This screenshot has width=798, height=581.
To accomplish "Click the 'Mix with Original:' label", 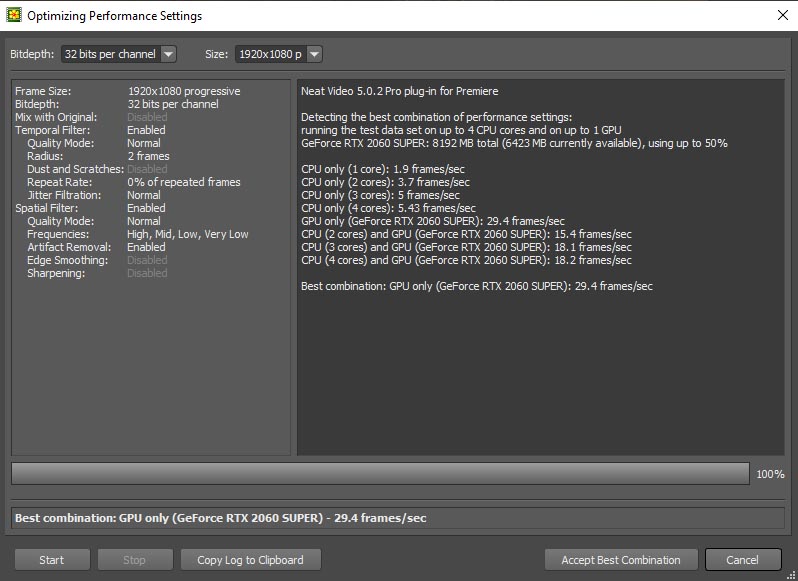I will 55,117.
